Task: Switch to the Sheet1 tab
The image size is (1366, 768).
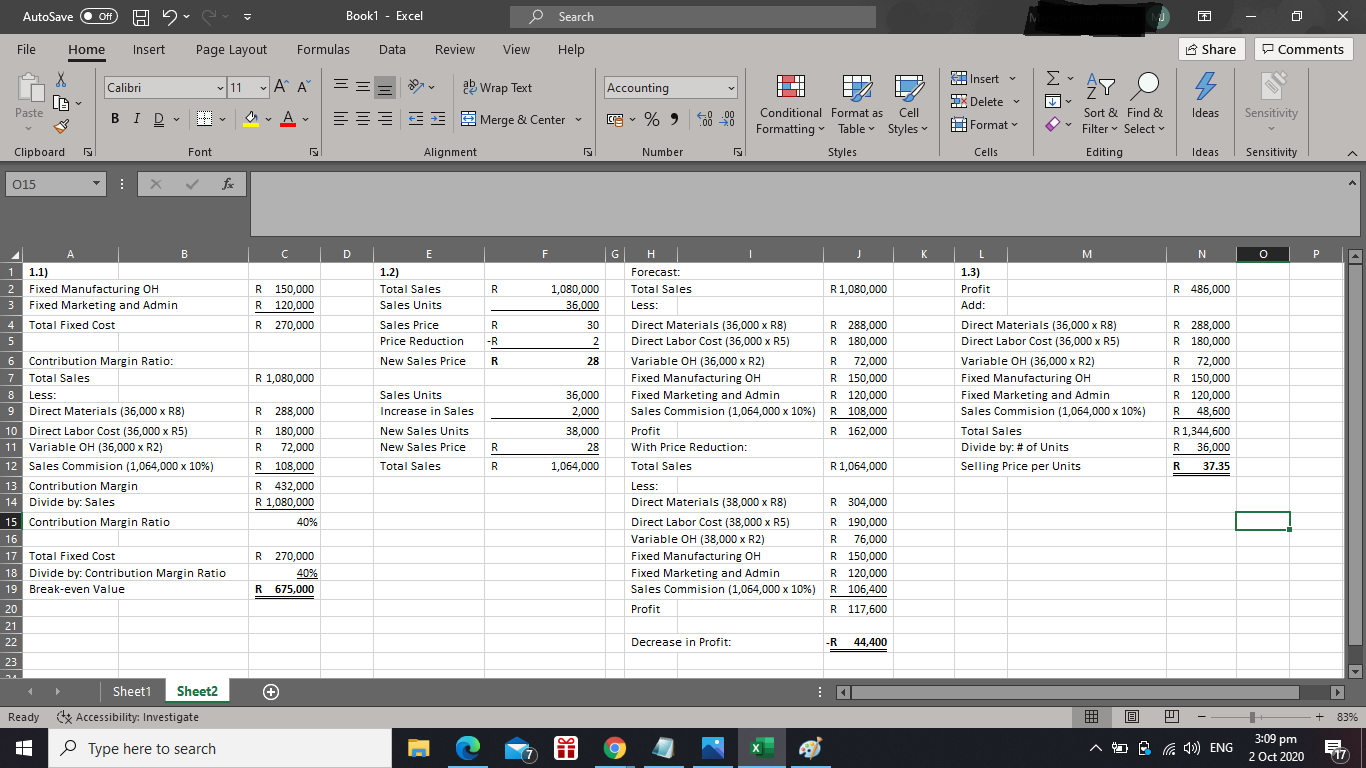Action: point(132,691)
